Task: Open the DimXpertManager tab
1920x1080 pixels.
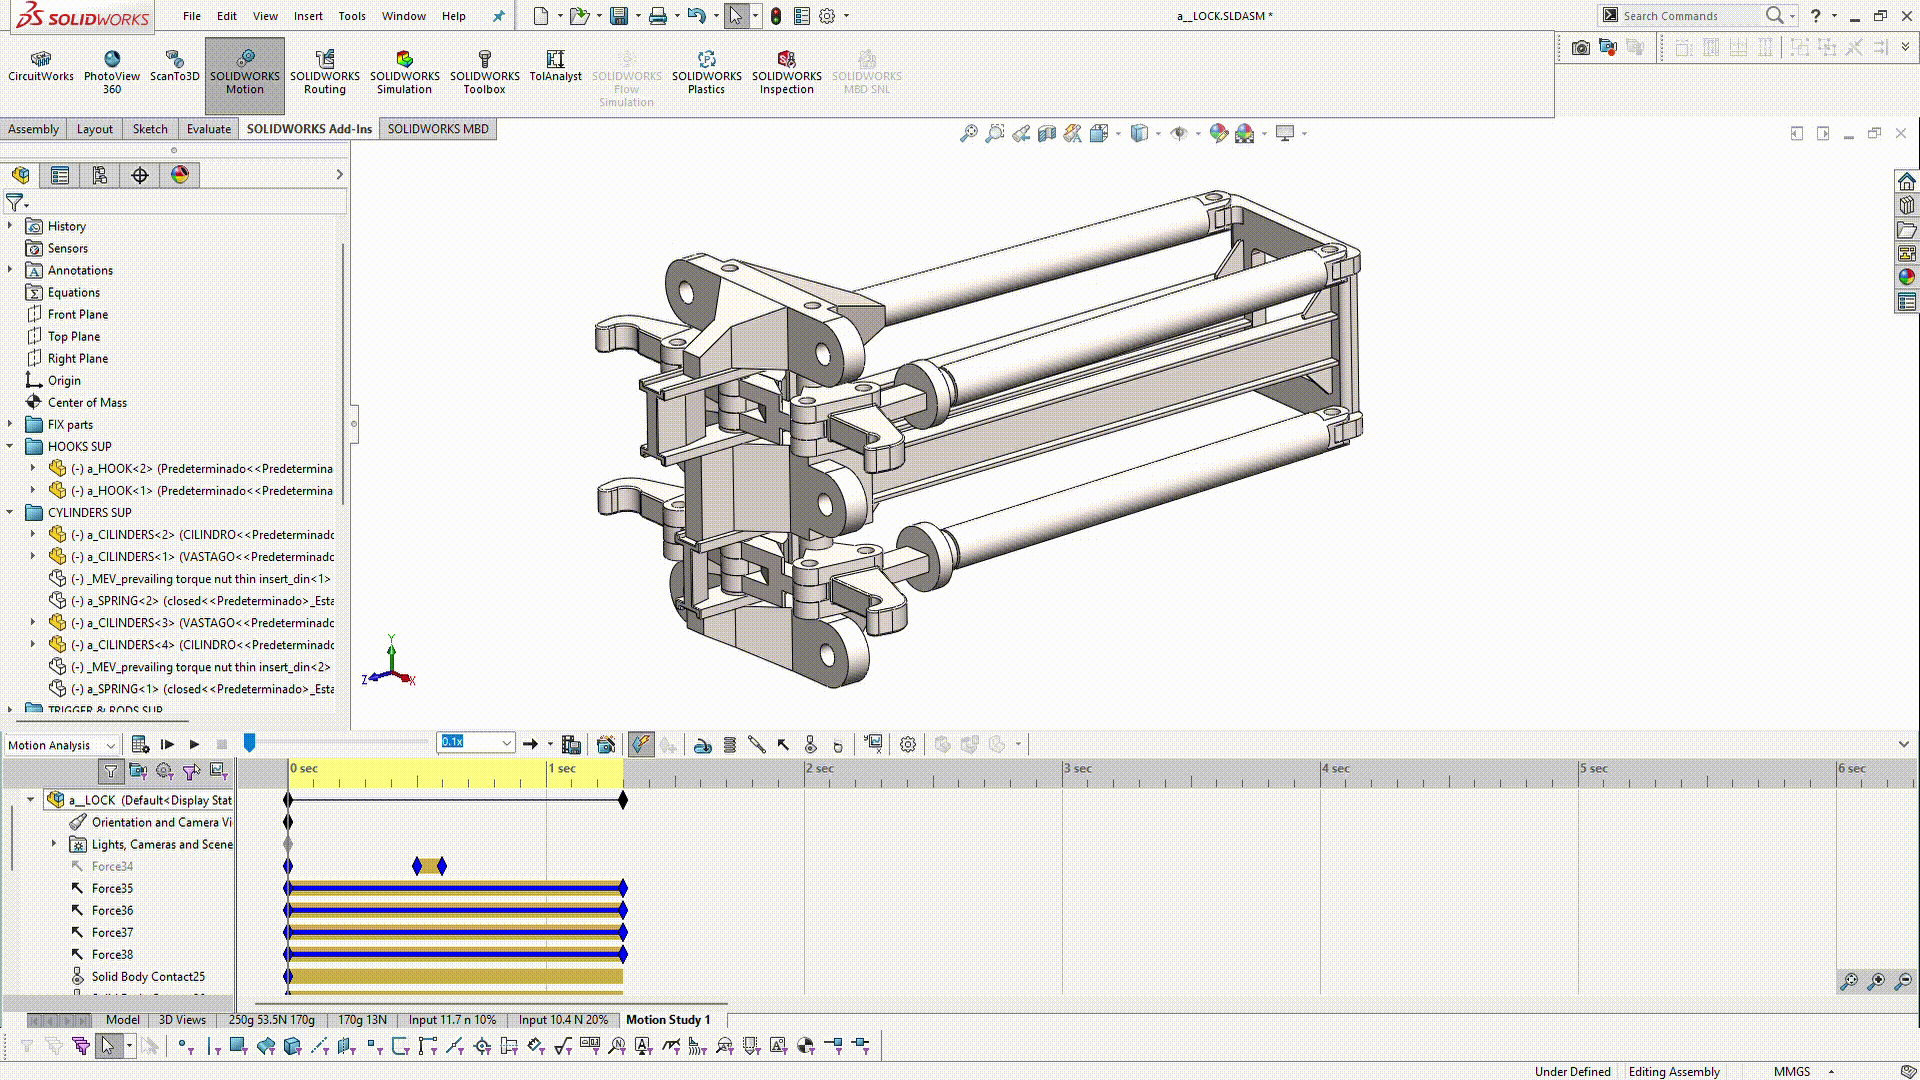Action: (140, 175)
